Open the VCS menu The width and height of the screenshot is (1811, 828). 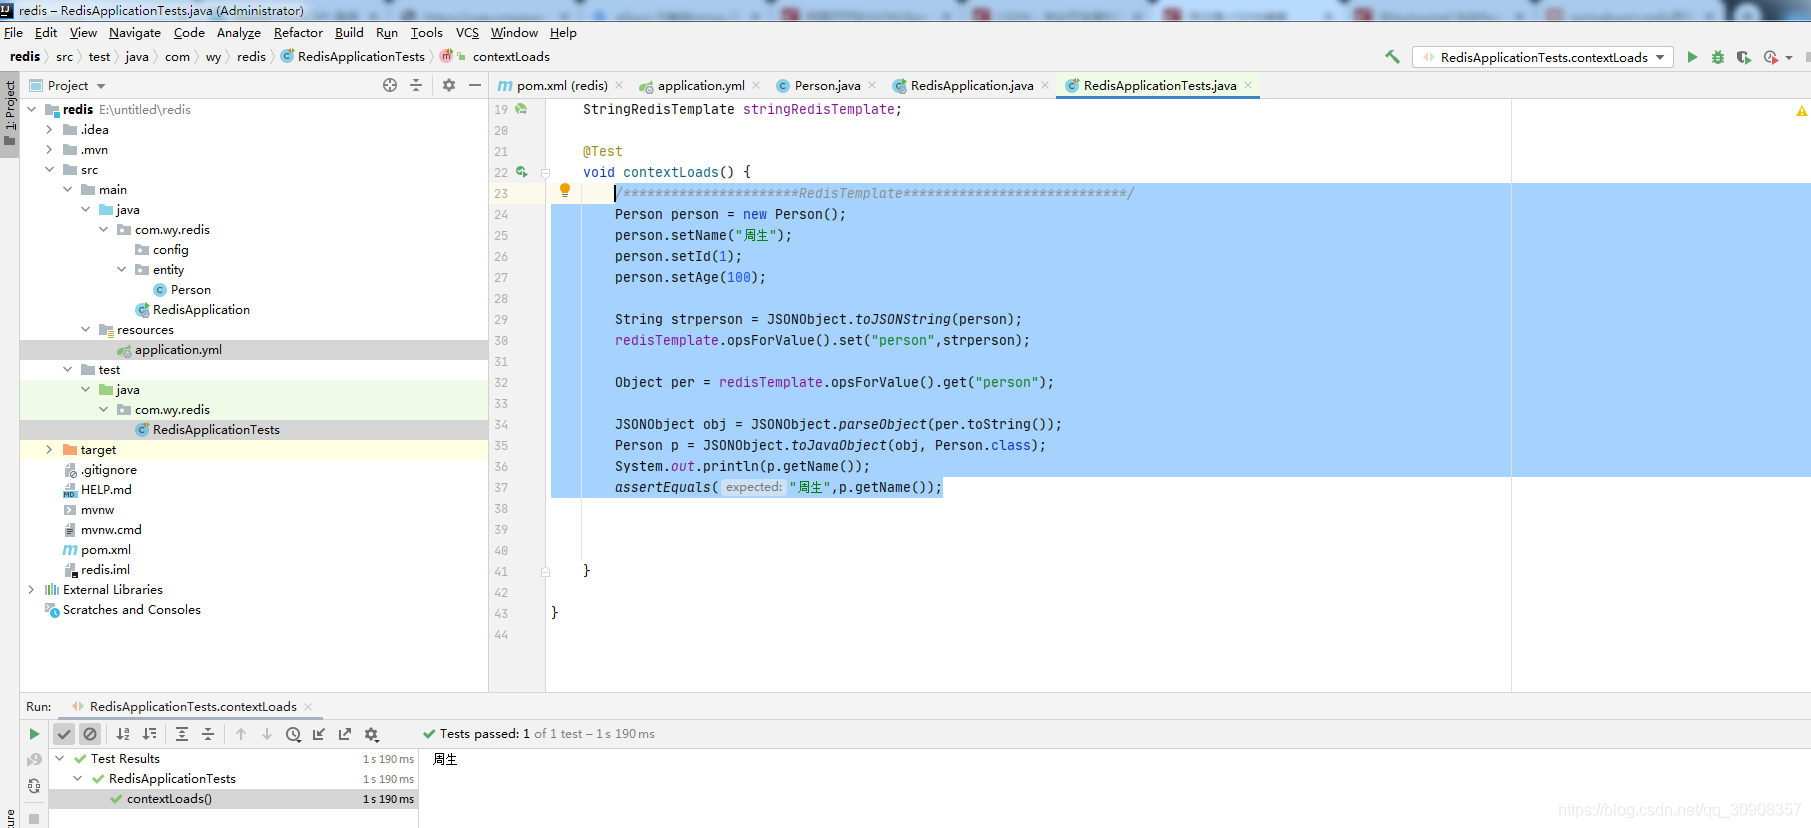(467, 33)
